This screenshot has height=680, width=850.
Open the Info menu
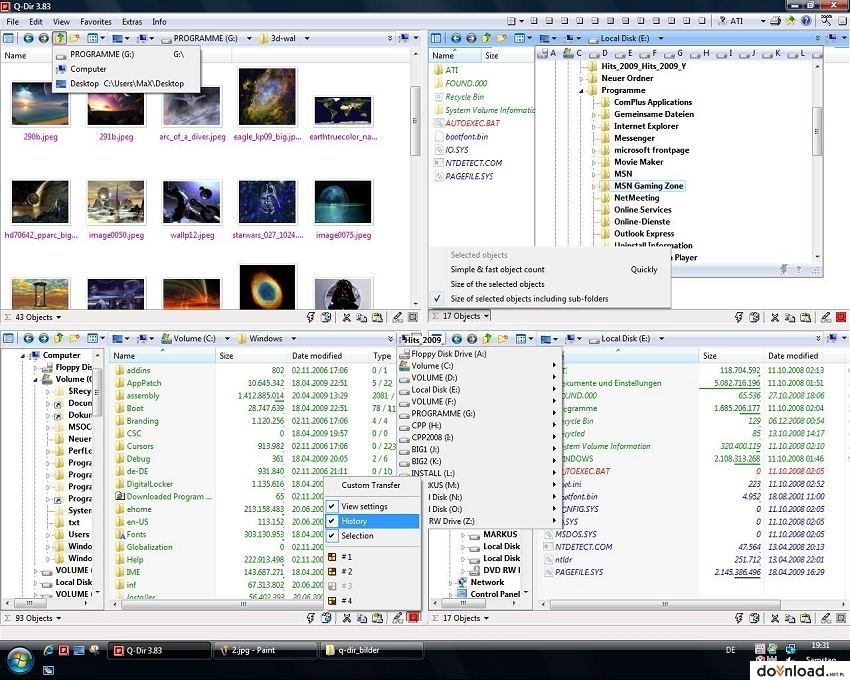[159, 22]
